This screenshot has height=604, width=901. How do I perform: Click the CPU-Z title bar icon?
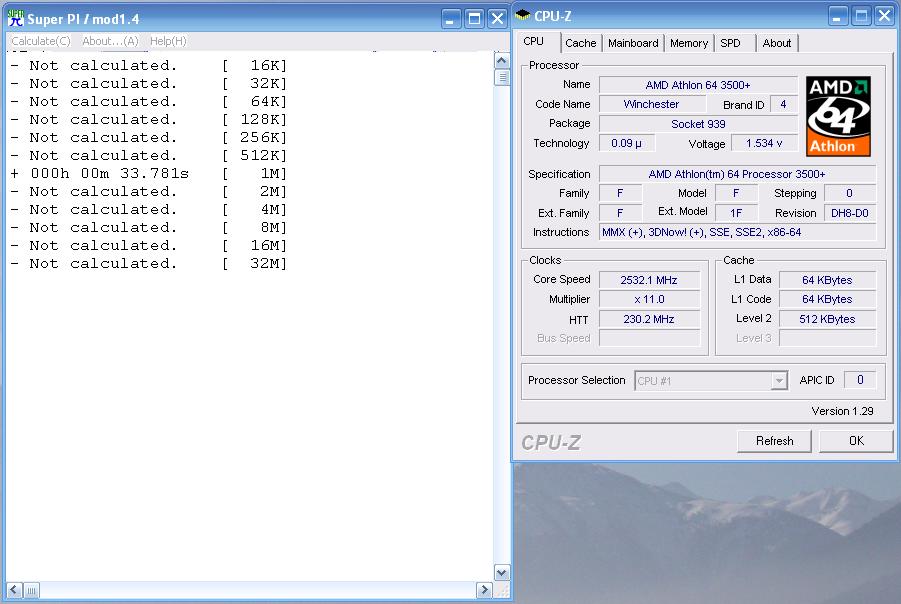[522, 16]
